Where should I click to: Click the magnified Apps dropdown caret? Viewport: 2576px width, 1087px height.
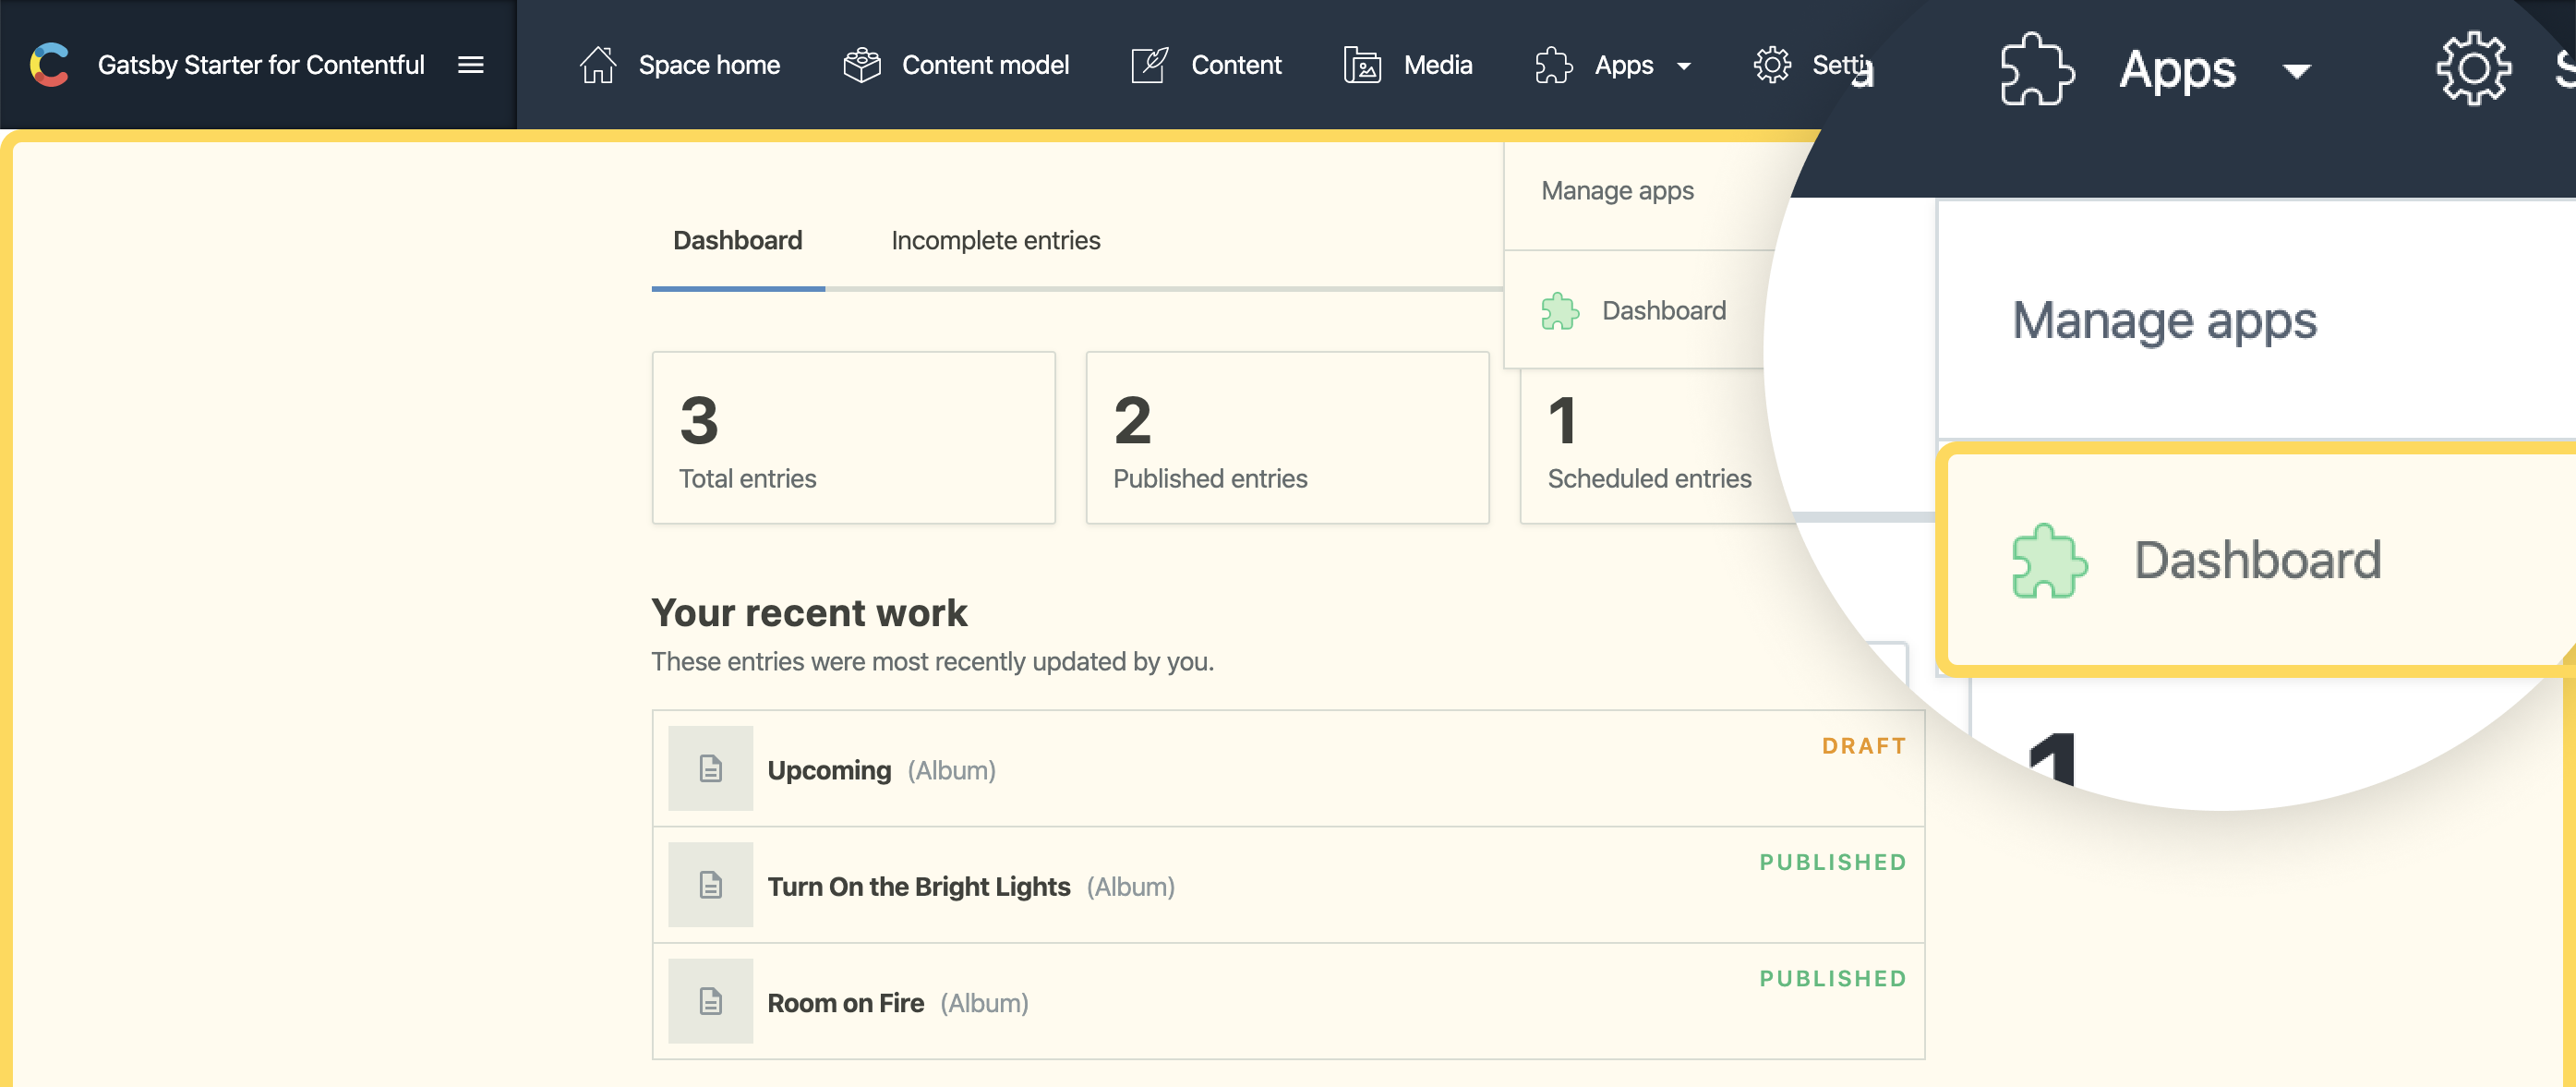[x=2296, y=71]
